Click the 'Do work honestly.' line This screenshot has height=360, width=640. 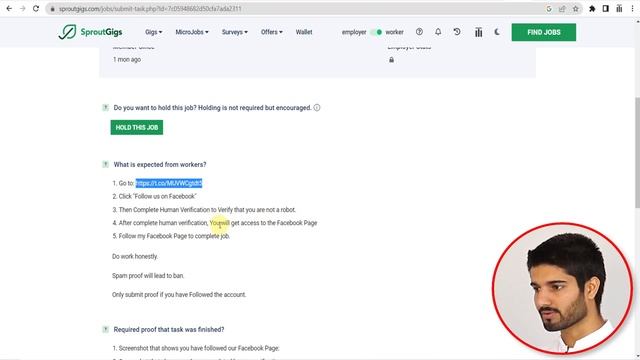click(135, 256)
